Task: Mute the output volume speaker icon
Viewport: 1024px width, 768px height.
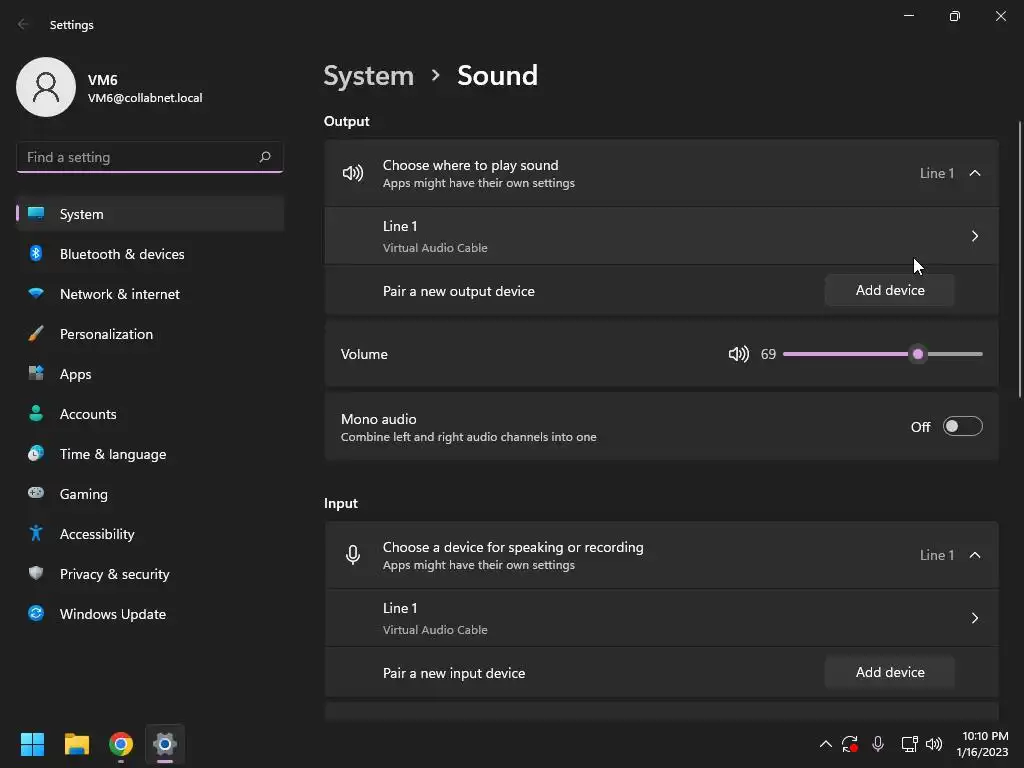Action: pos(739,354)
